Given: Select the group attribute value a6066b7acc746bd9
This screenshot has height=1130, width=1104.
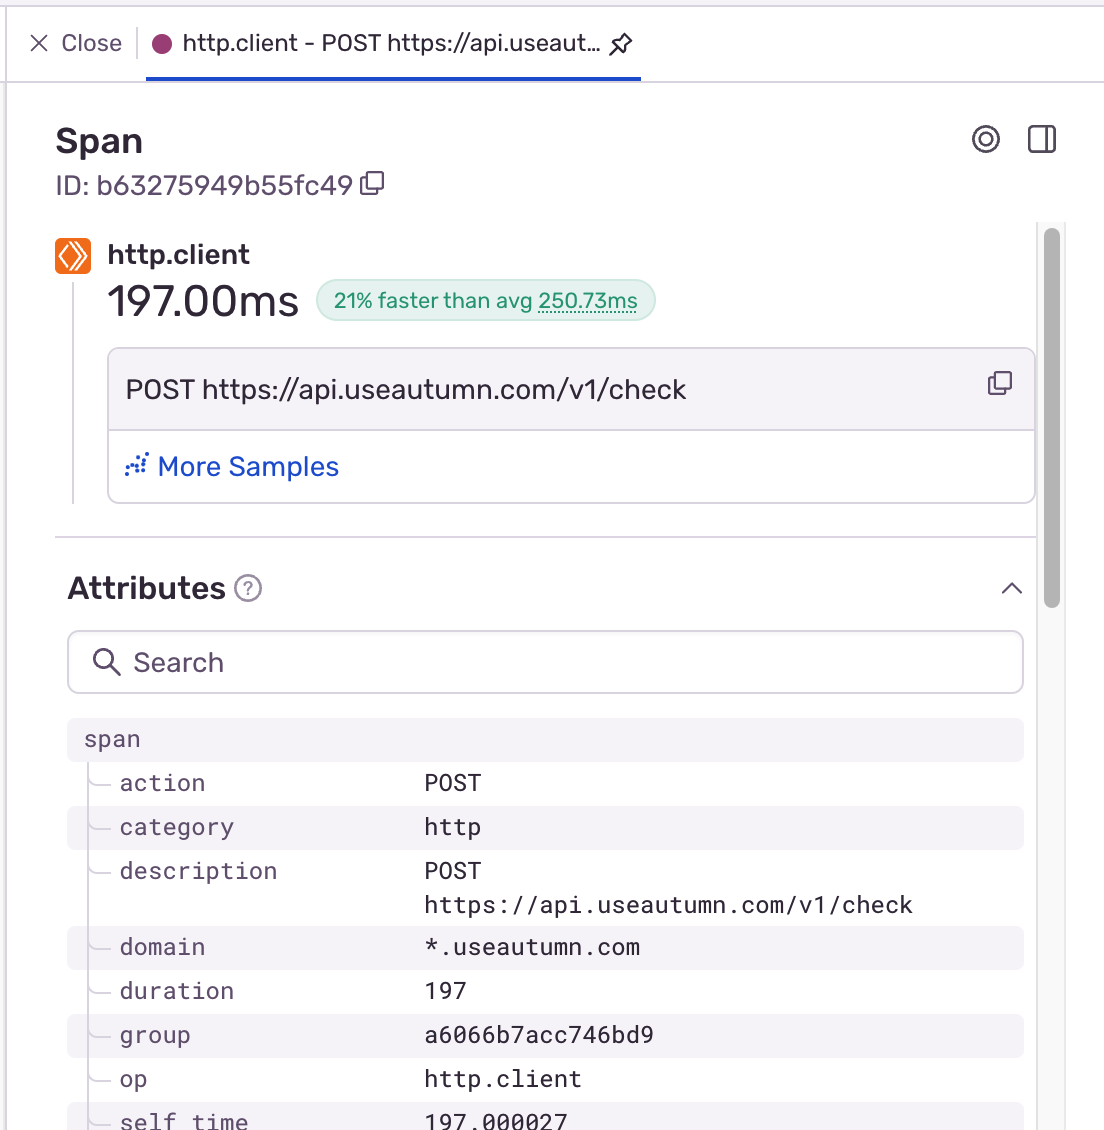Looking at the screenshot, I should [x=539, y=1035].
